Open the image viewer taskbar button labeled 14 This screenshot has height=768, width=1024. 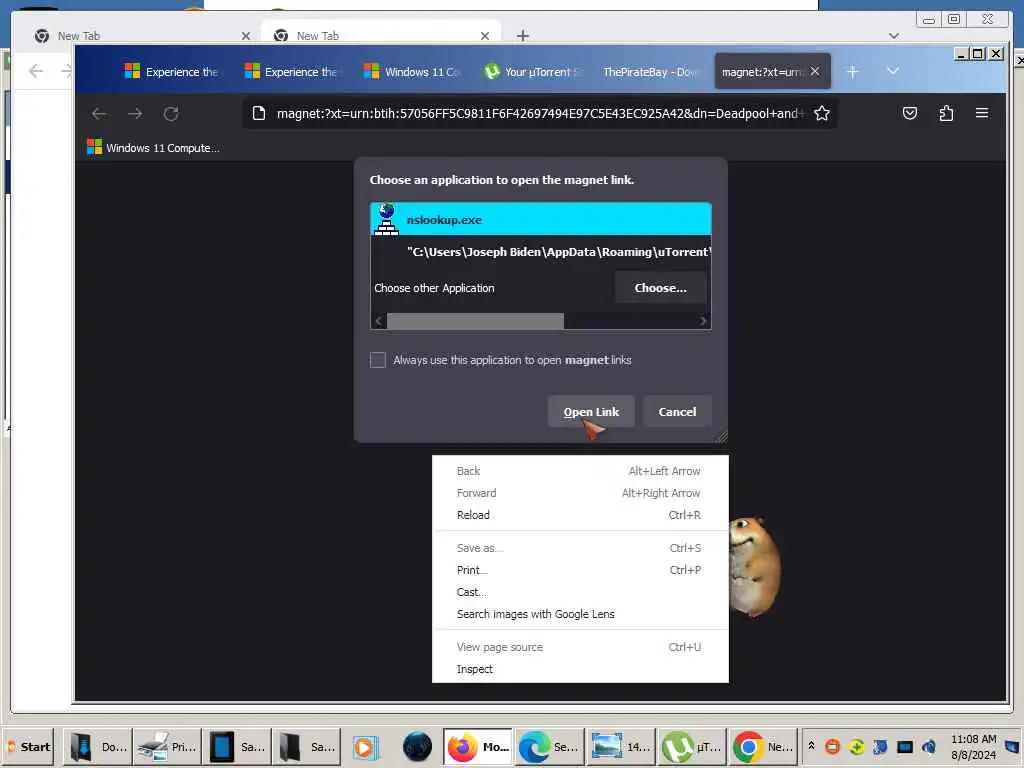click(620, 746)
